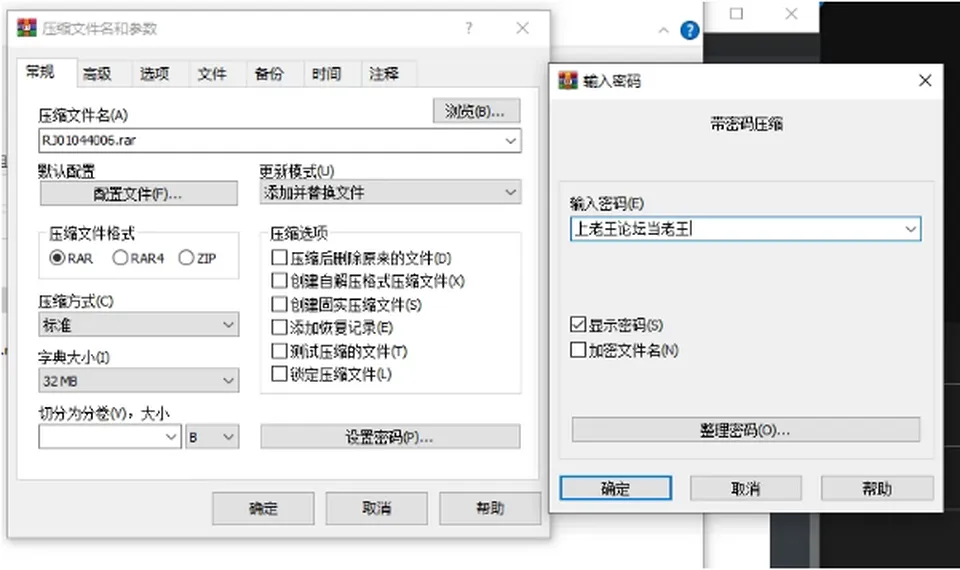Image resolution: width=960 pixels, height=570 pixels.
Task: Expand the archive name dropdown arrow
Action: pyautogui.click(x=511, y=141)
